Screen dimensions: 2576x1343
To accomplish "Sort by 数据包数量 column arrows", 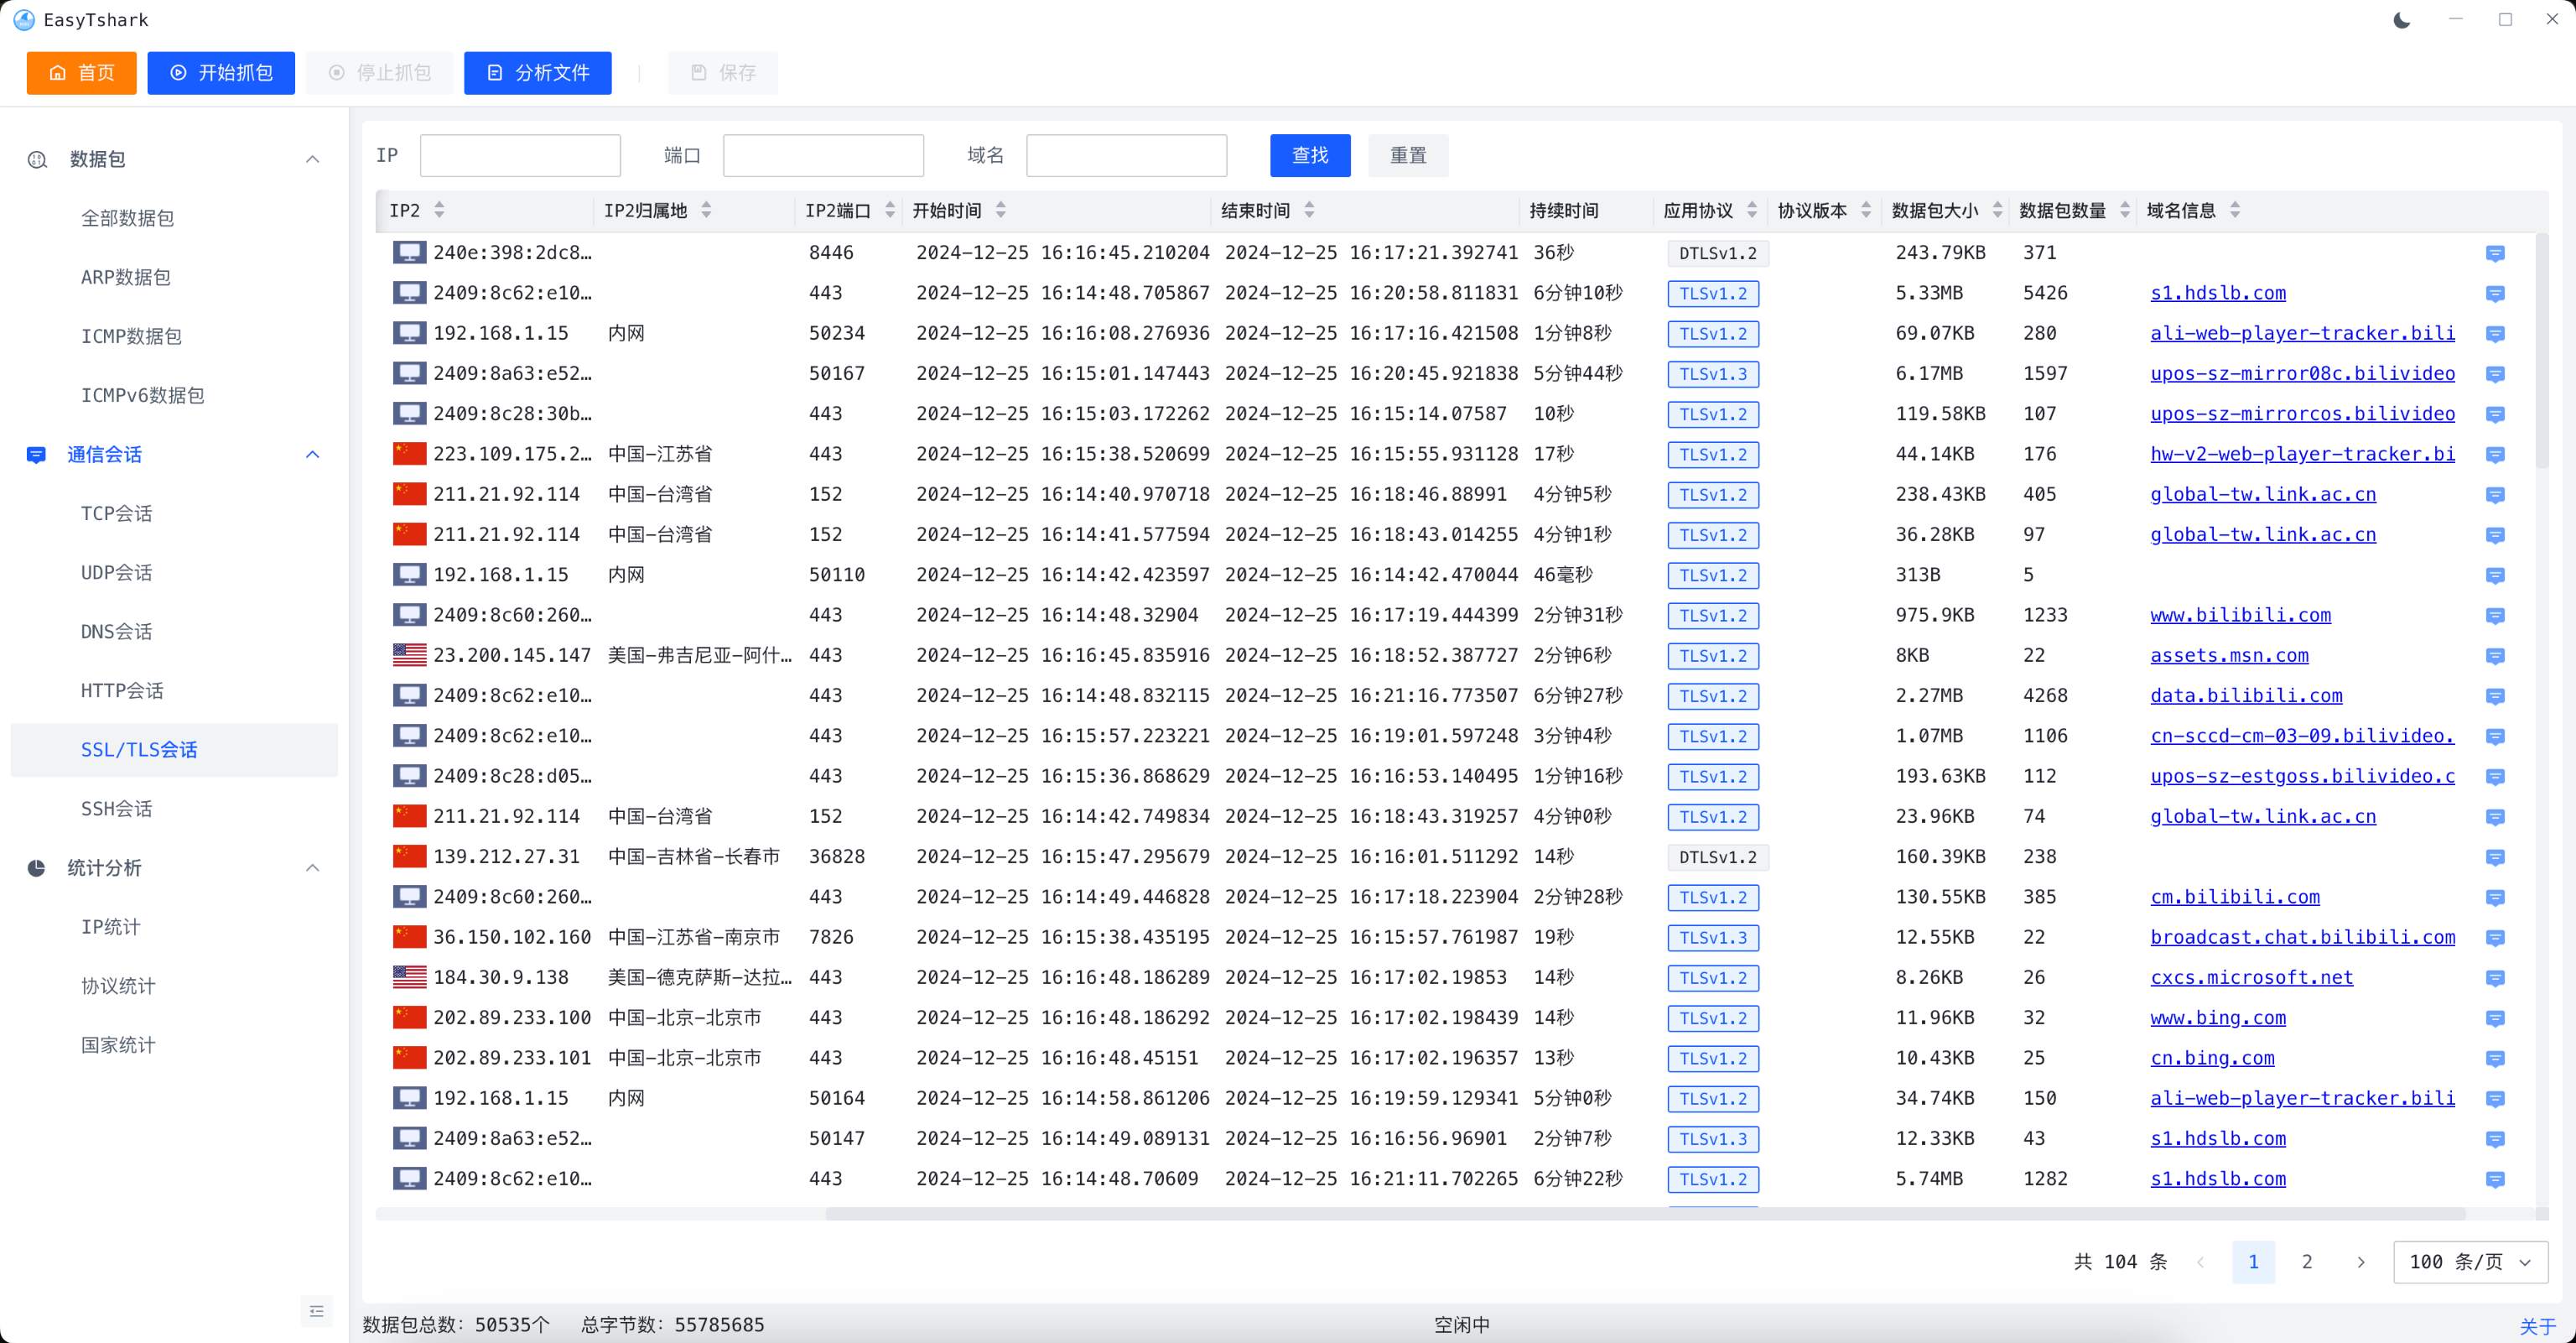I will (x=2125, y=210).
